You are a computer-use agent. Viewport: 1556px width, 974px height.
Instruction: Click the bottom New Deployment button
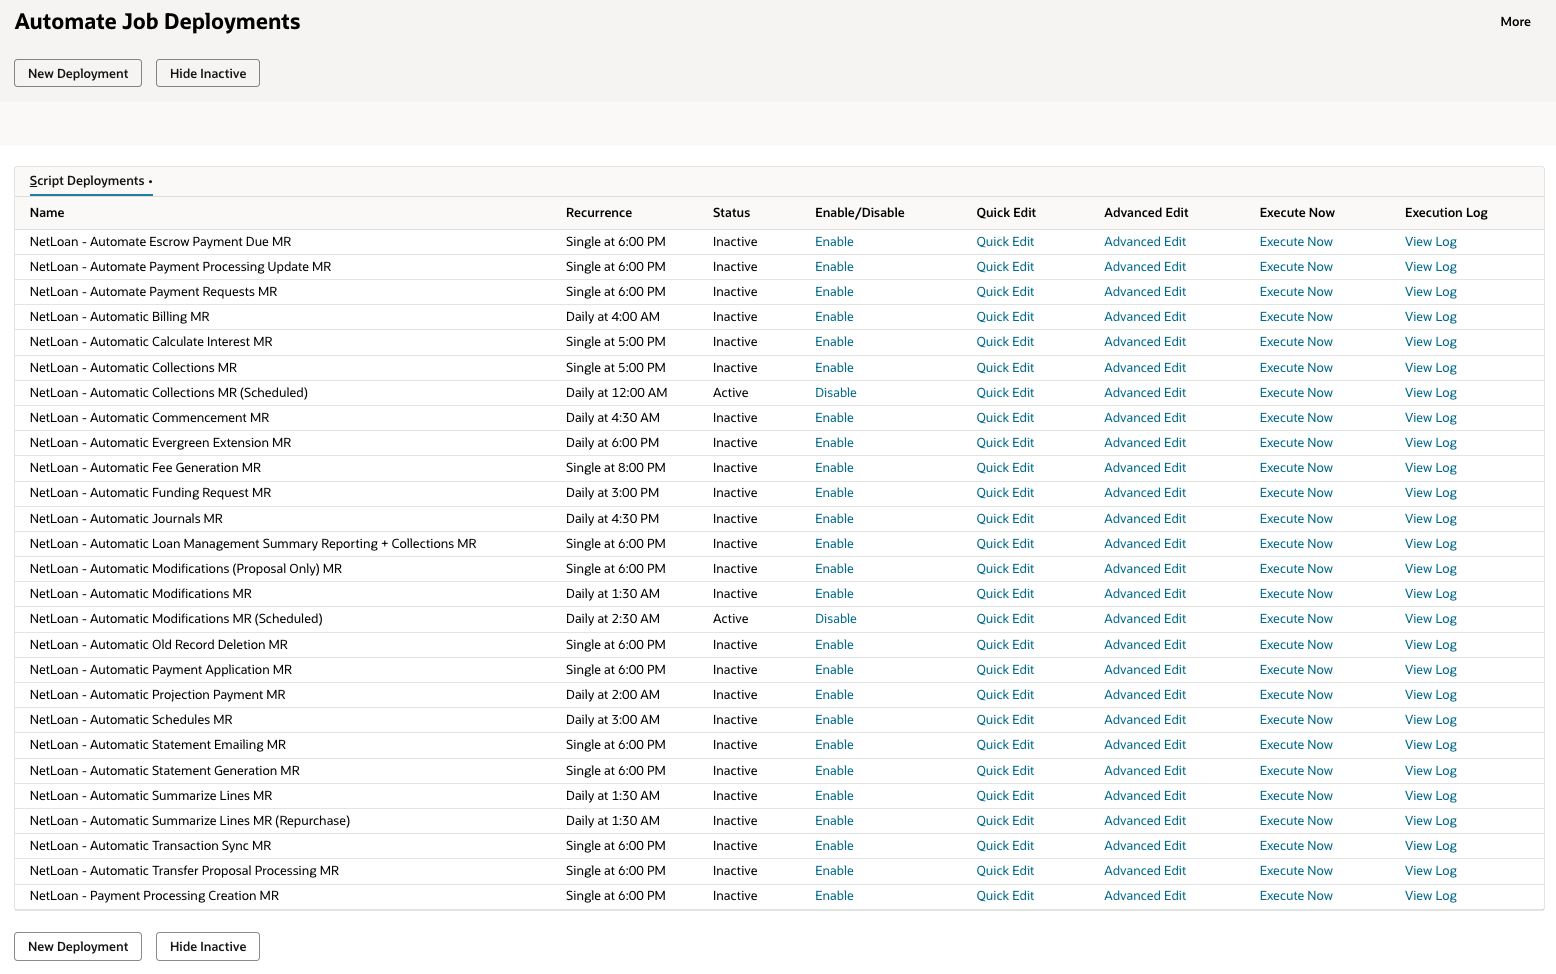pos(78,946)
